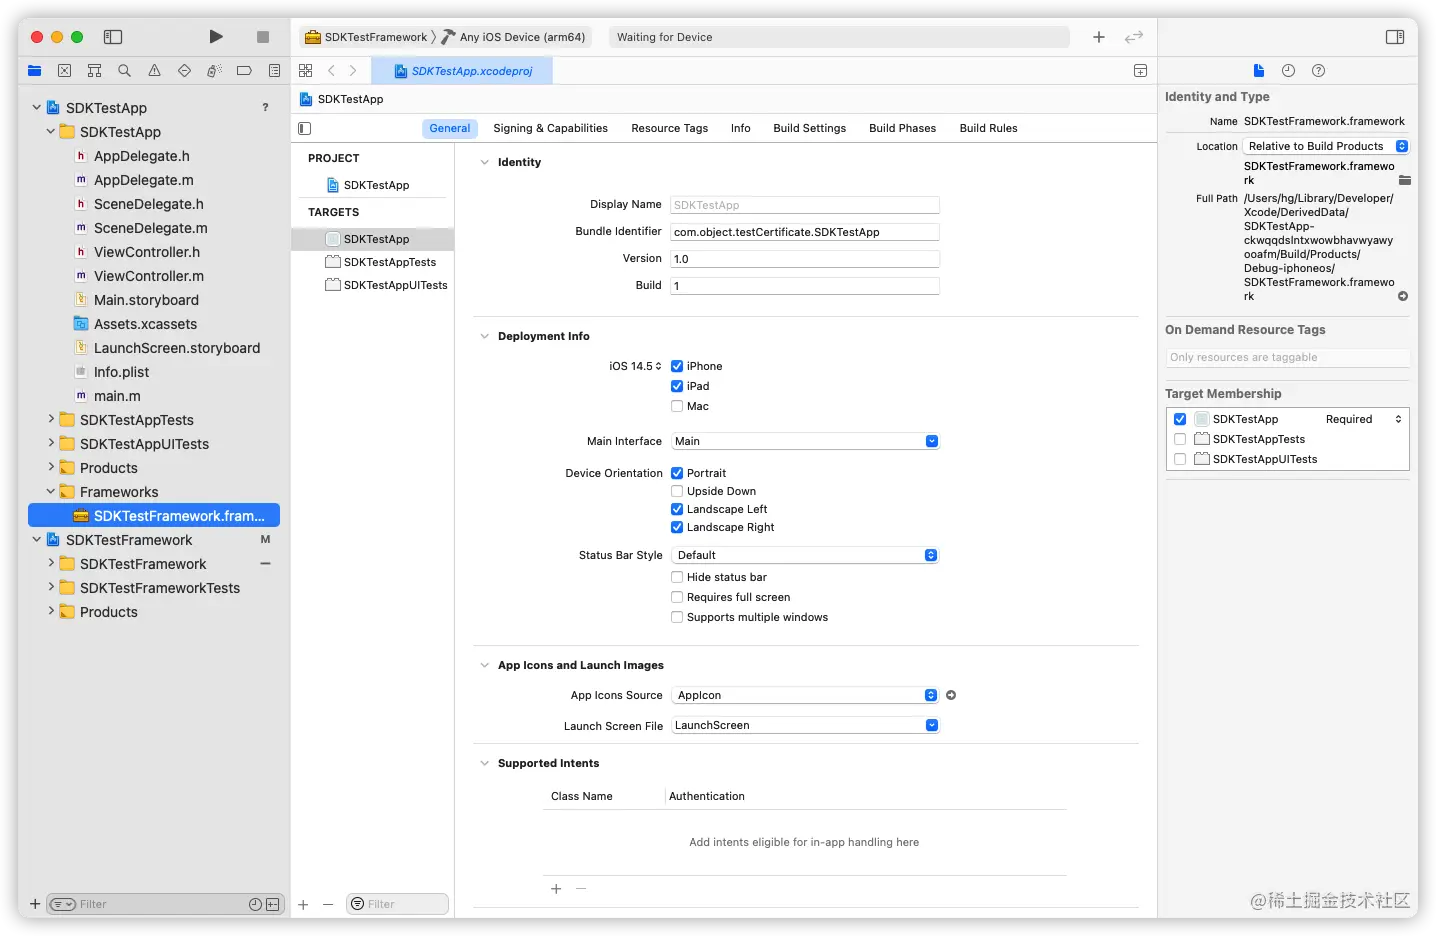Open the App Icons Source dropdown
The height and width of the screenshot is (936, 1436).
(805, 695)
